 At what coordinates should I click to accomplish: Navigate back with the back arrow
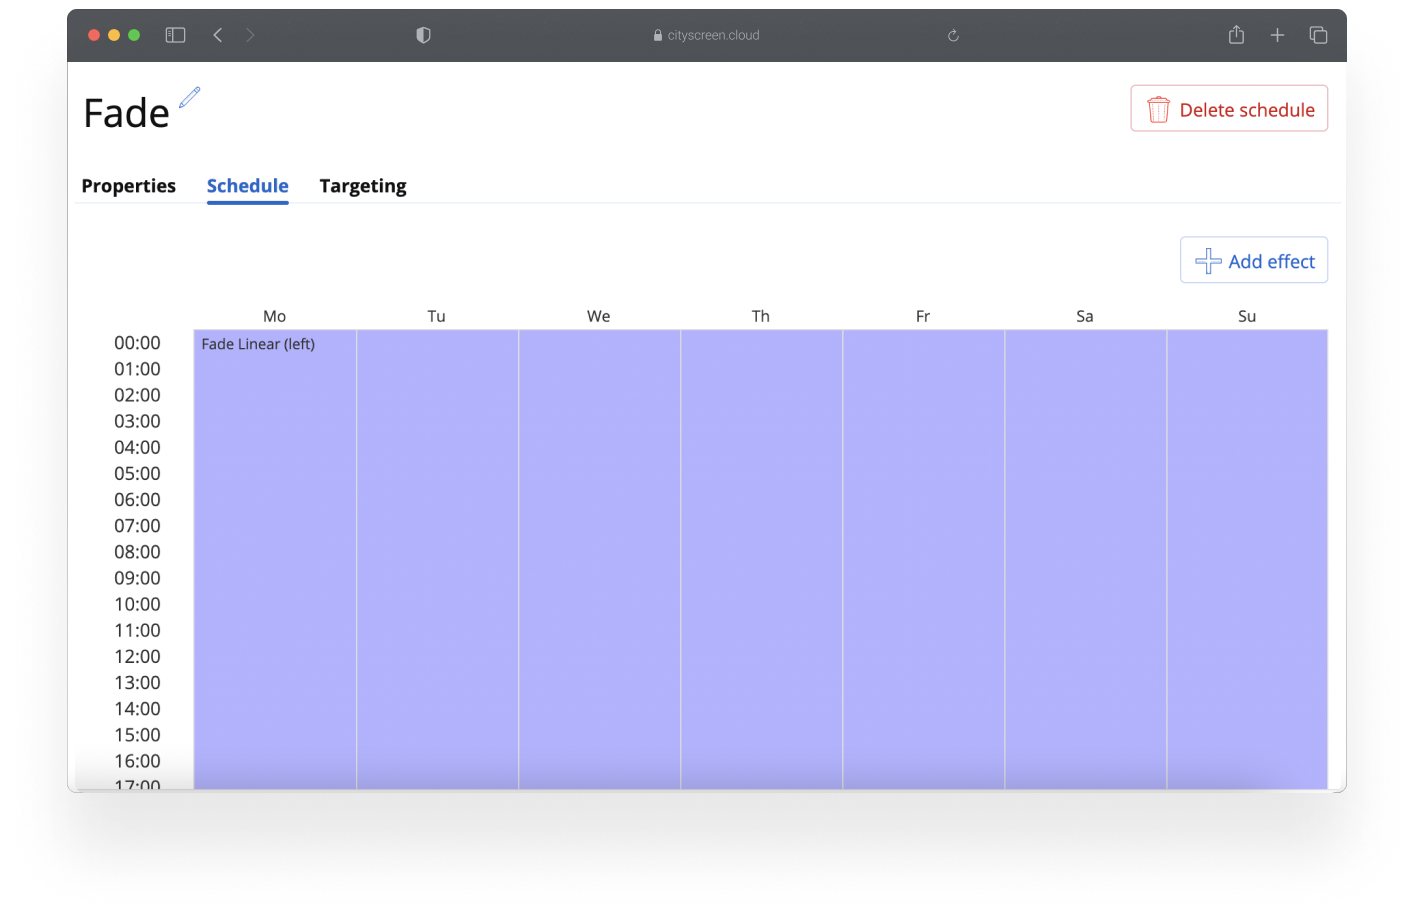pyautogui.click(x=218, y=34)
